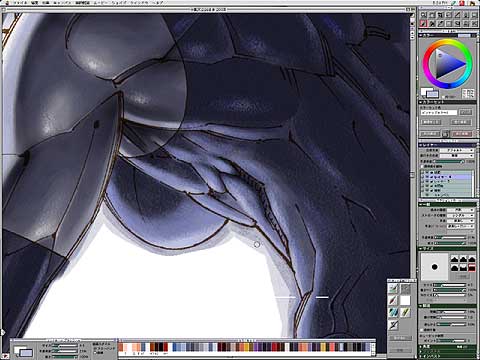Click the button beside the color set name field
The width and height of the screenshot is (480, 360).
coord(465,112)
